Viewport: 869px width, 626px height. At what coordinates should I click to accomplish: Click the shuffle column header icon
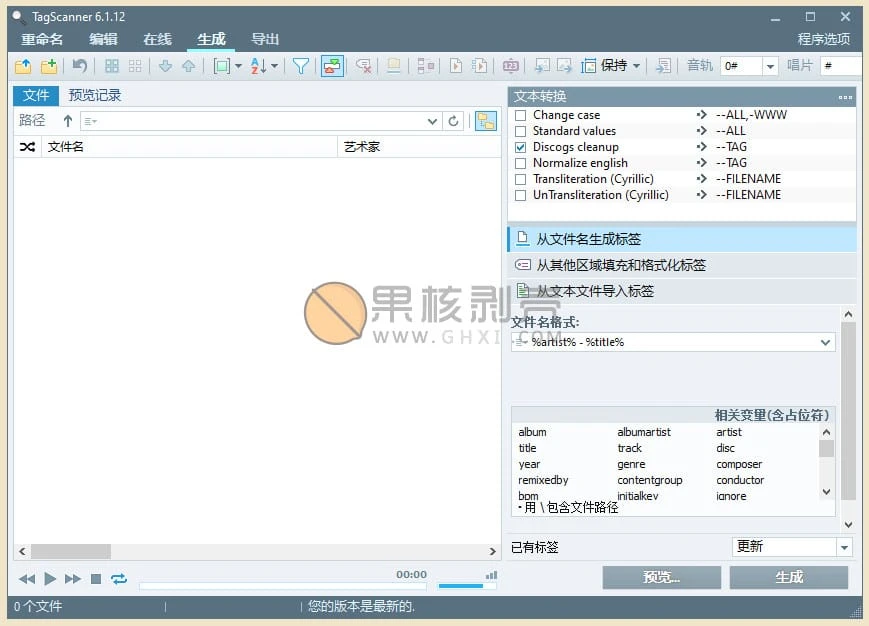[x=27, y=147]
